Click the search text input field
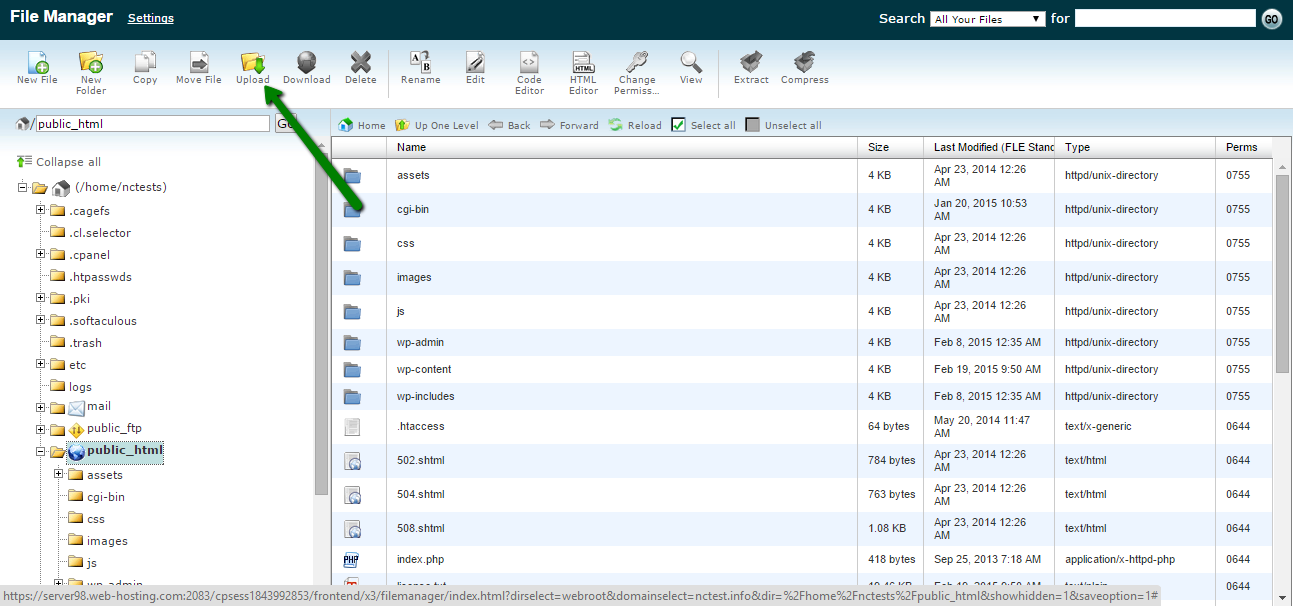The image size is (1293, 606). coord(1164,18)
